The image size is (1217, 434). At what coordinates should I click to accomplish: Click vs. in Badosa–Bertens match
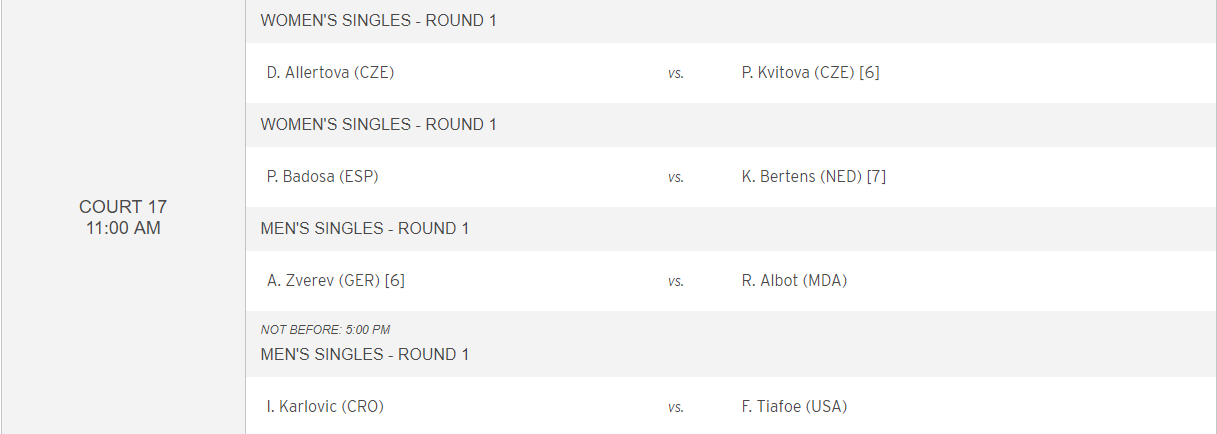coord(676,177)
